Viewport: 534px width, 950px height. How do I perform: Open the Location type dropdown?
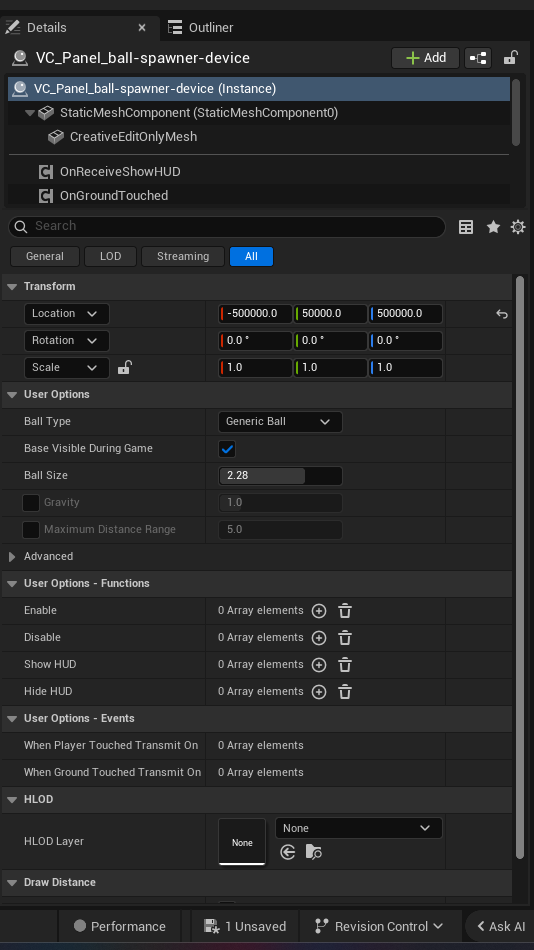click(67, 314)
